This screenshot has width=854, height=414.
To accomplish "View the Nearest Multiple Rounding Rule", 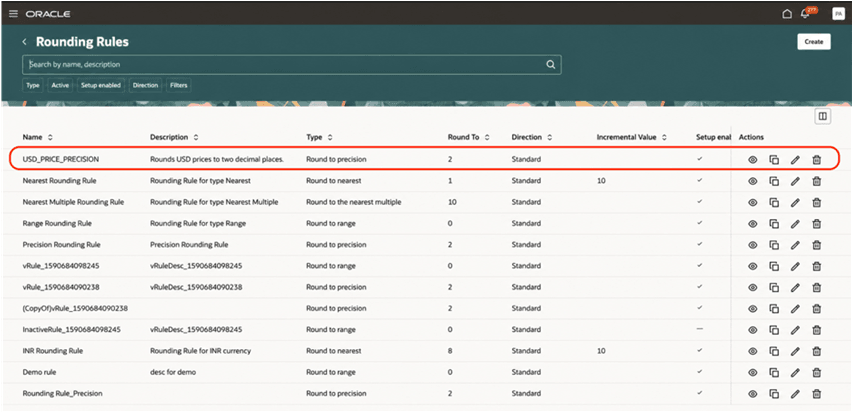I will tap(753, 202).
